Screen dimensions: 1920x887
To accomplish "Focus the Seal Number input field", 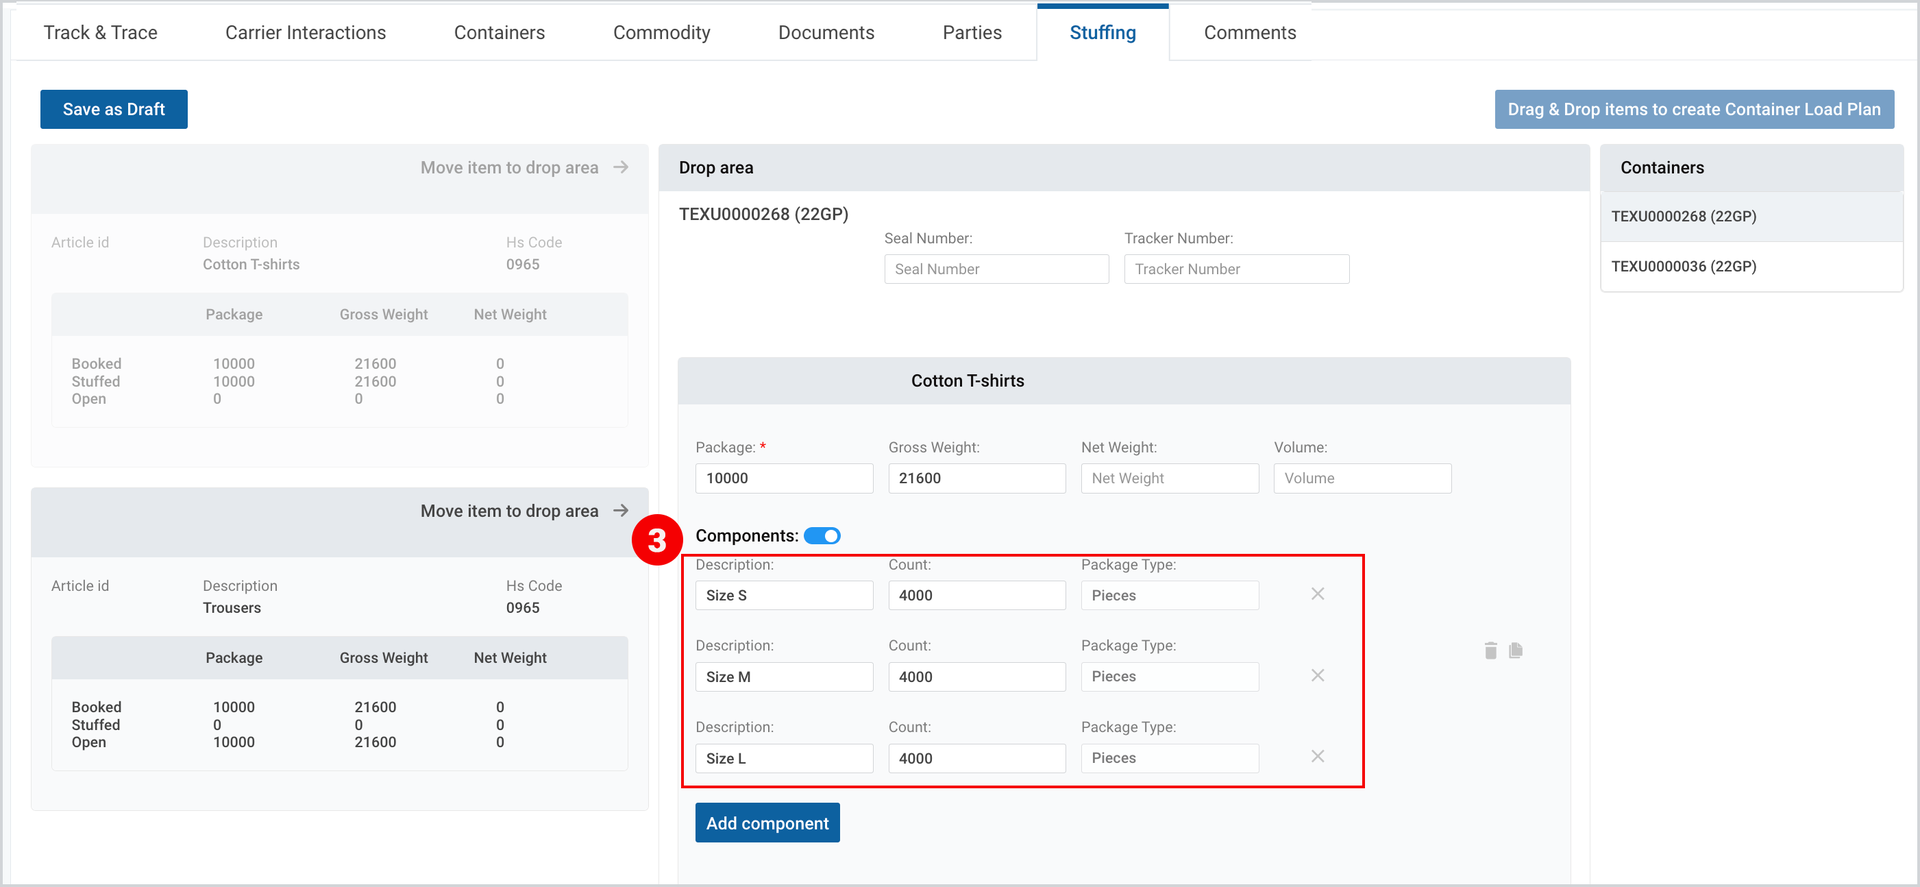I will pos(997,269).
